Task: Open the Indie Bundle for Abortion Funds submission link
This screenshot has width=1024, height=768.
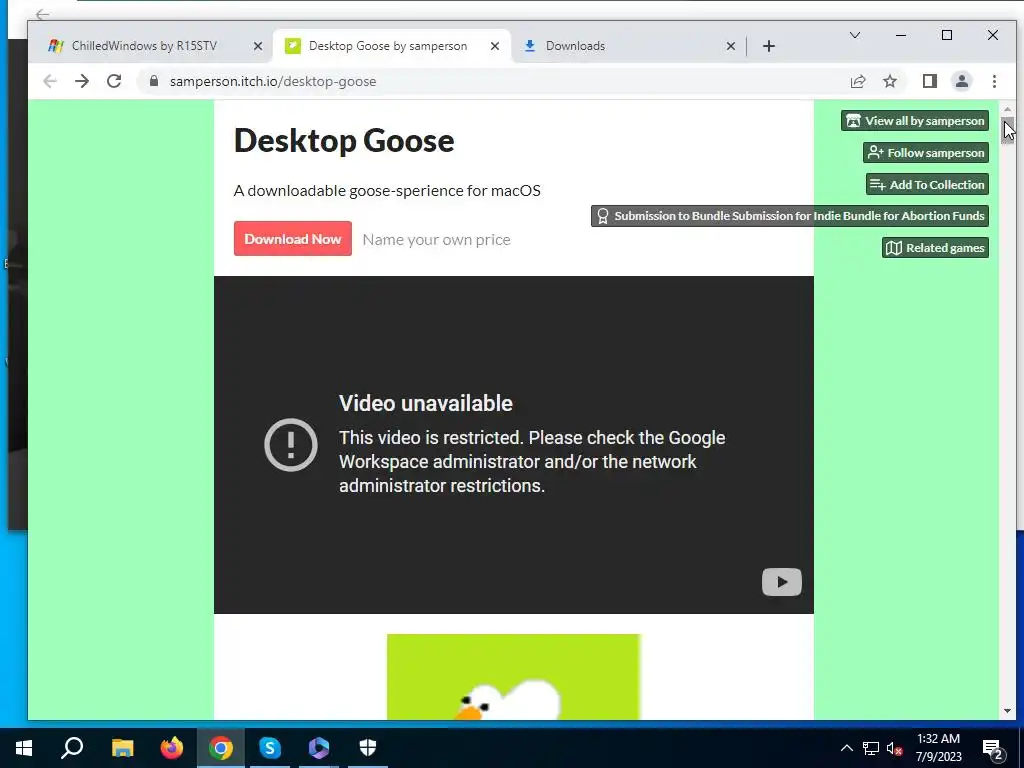Action: pos(790,216)
